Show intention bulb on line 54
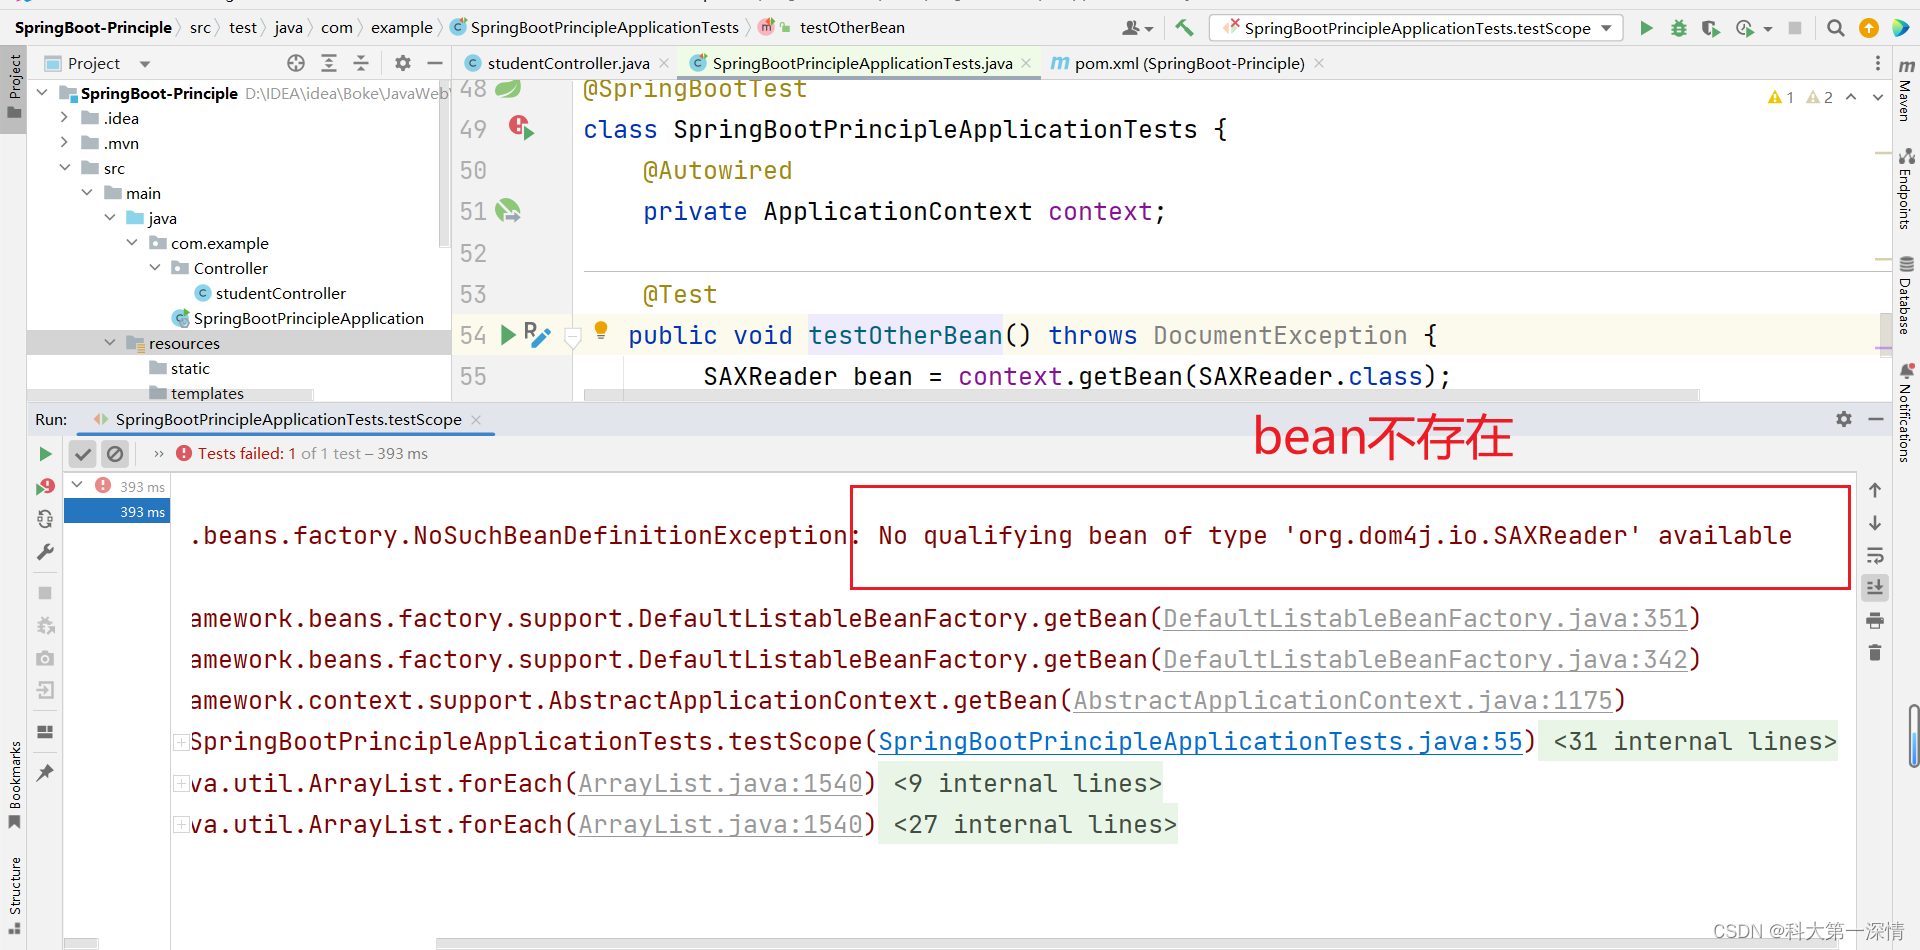 click(601, 330)
